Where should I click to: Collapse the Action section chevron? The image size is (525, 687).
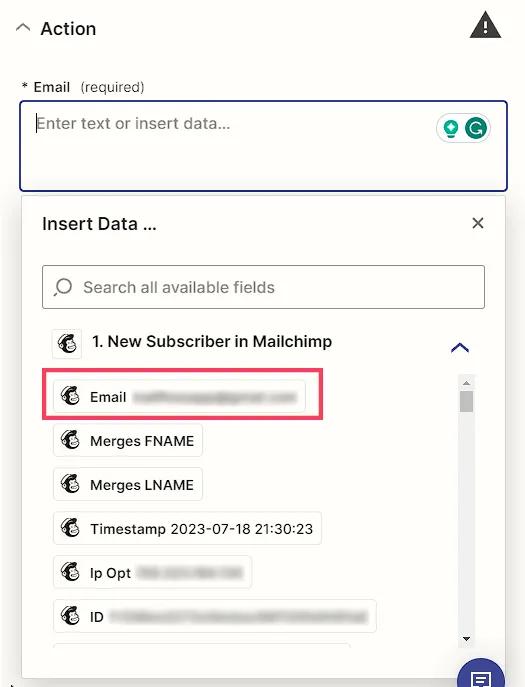(x=23, y=28)
